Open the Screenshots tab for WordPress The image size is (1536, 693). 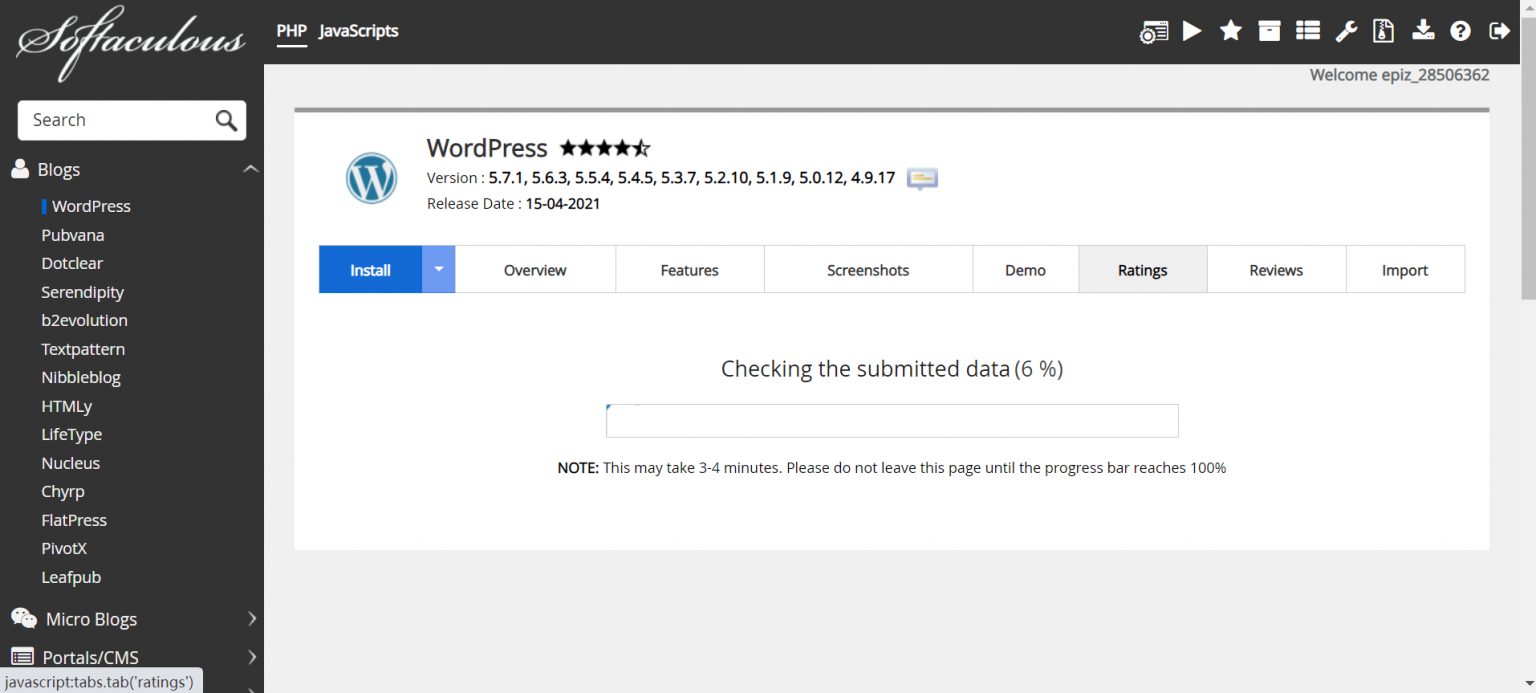pos(868,269)
